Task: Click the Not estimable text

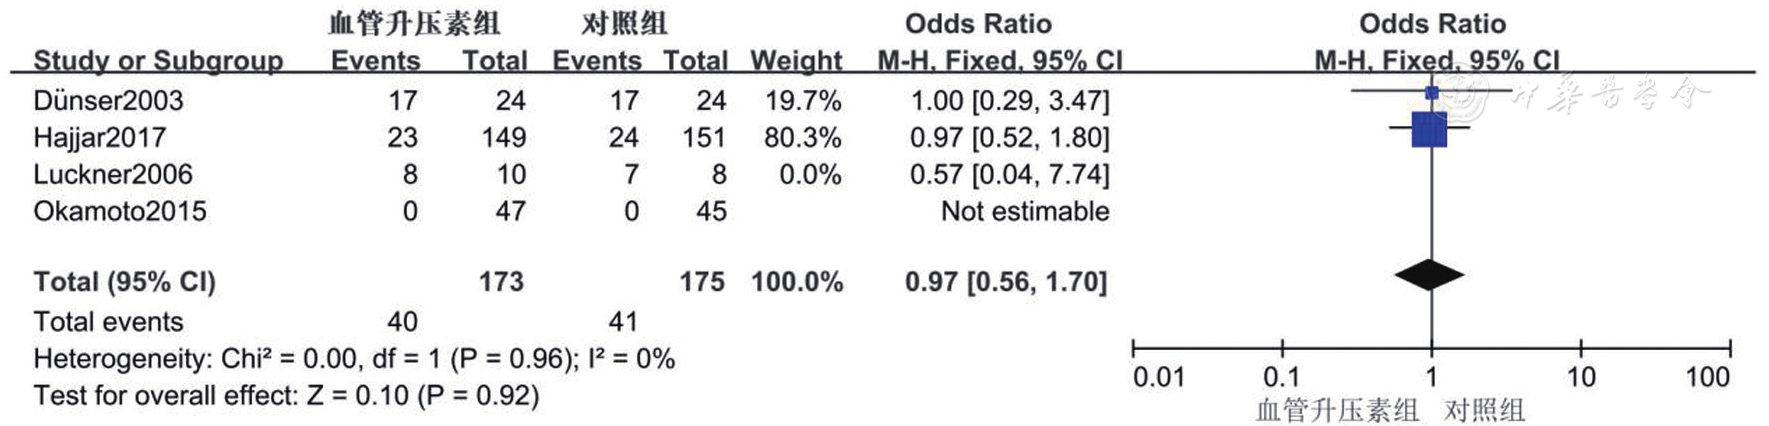Action: click(1024, 211)
